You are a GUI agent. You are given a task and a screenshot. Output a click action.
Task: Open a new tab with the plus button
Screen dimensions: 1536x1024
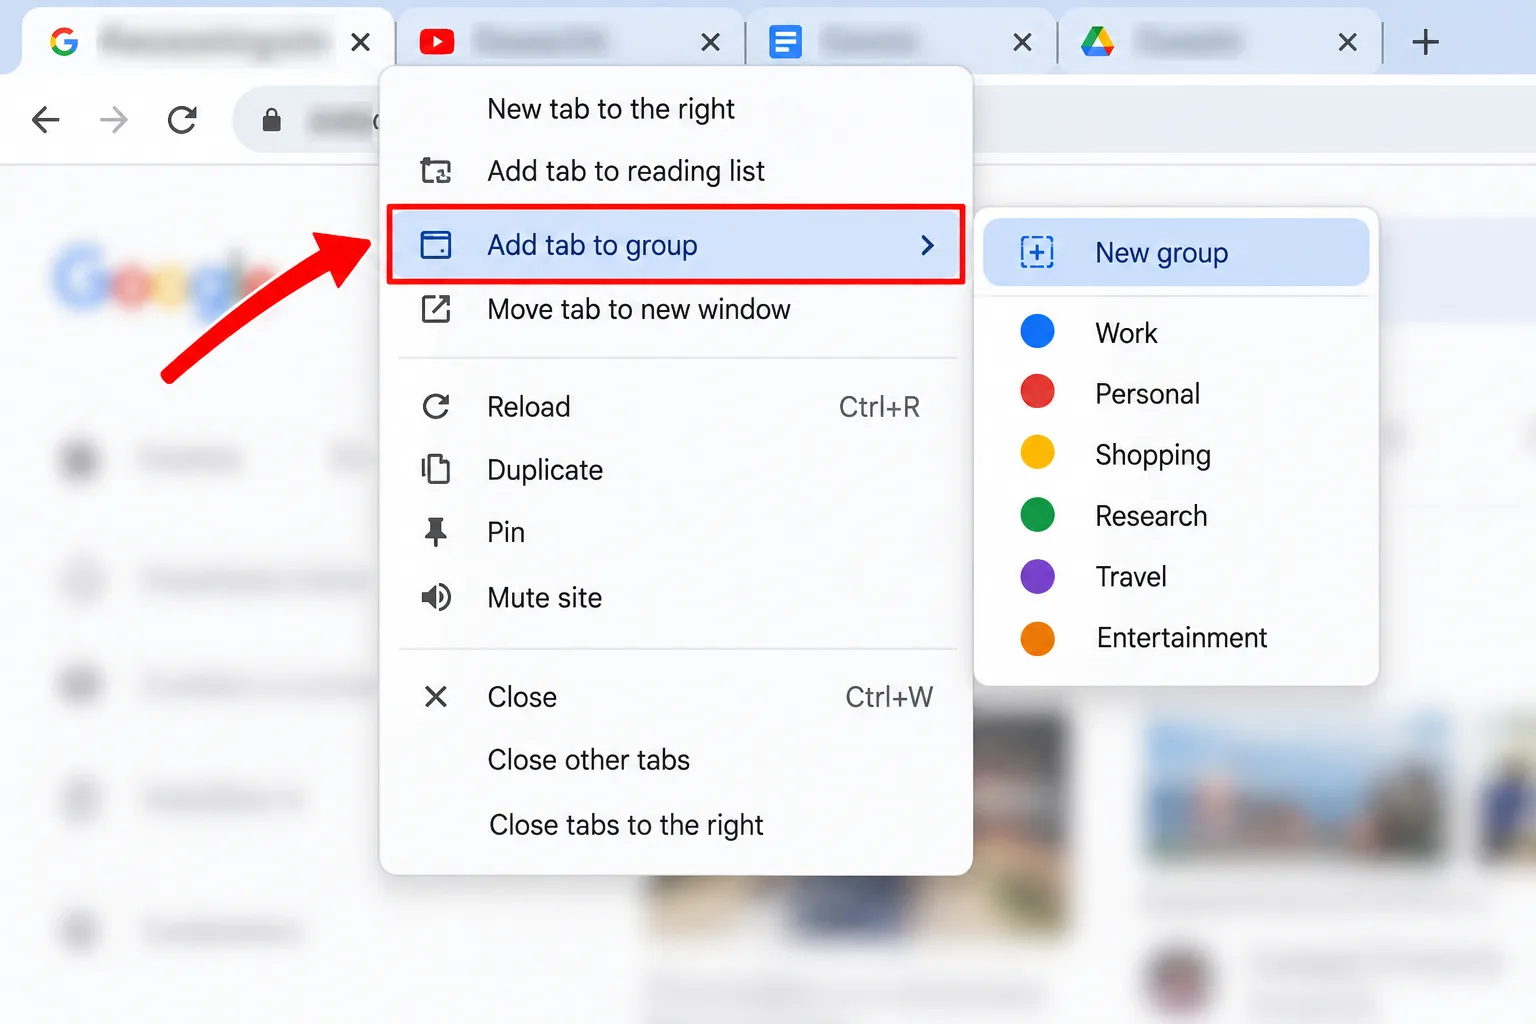coord(1425,42)
